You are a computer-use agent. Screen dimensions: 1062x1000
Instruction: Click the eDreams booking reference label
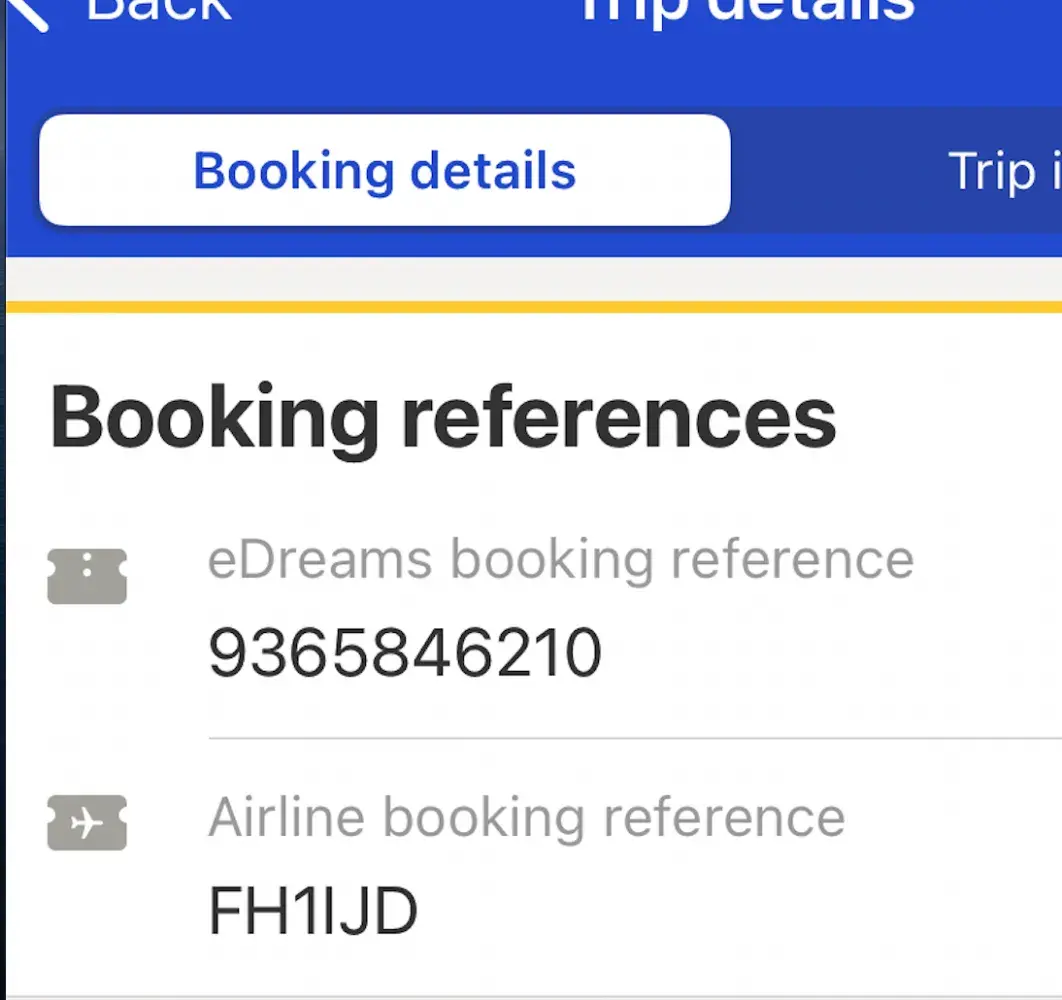pyautogui.click(x=560, y=560)
